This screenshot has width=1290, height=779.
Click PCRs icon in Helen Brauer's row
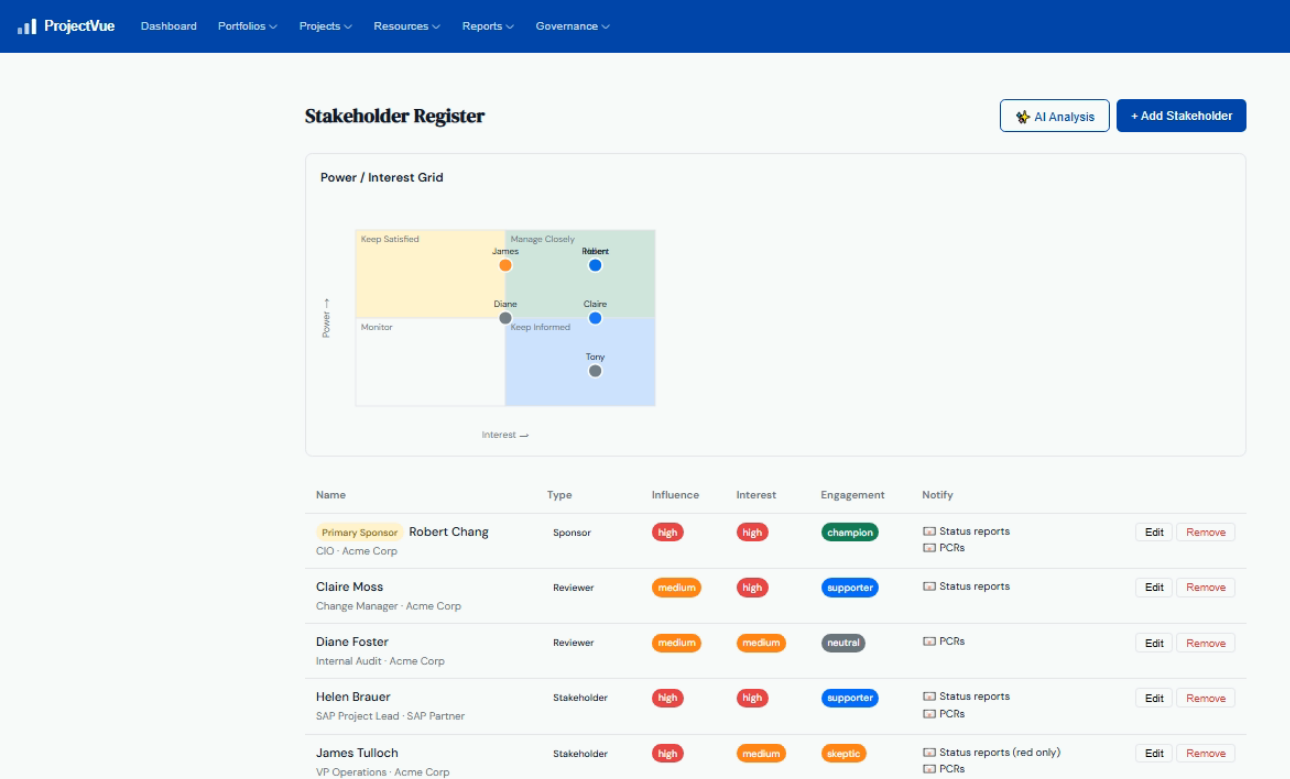[929, 714]
